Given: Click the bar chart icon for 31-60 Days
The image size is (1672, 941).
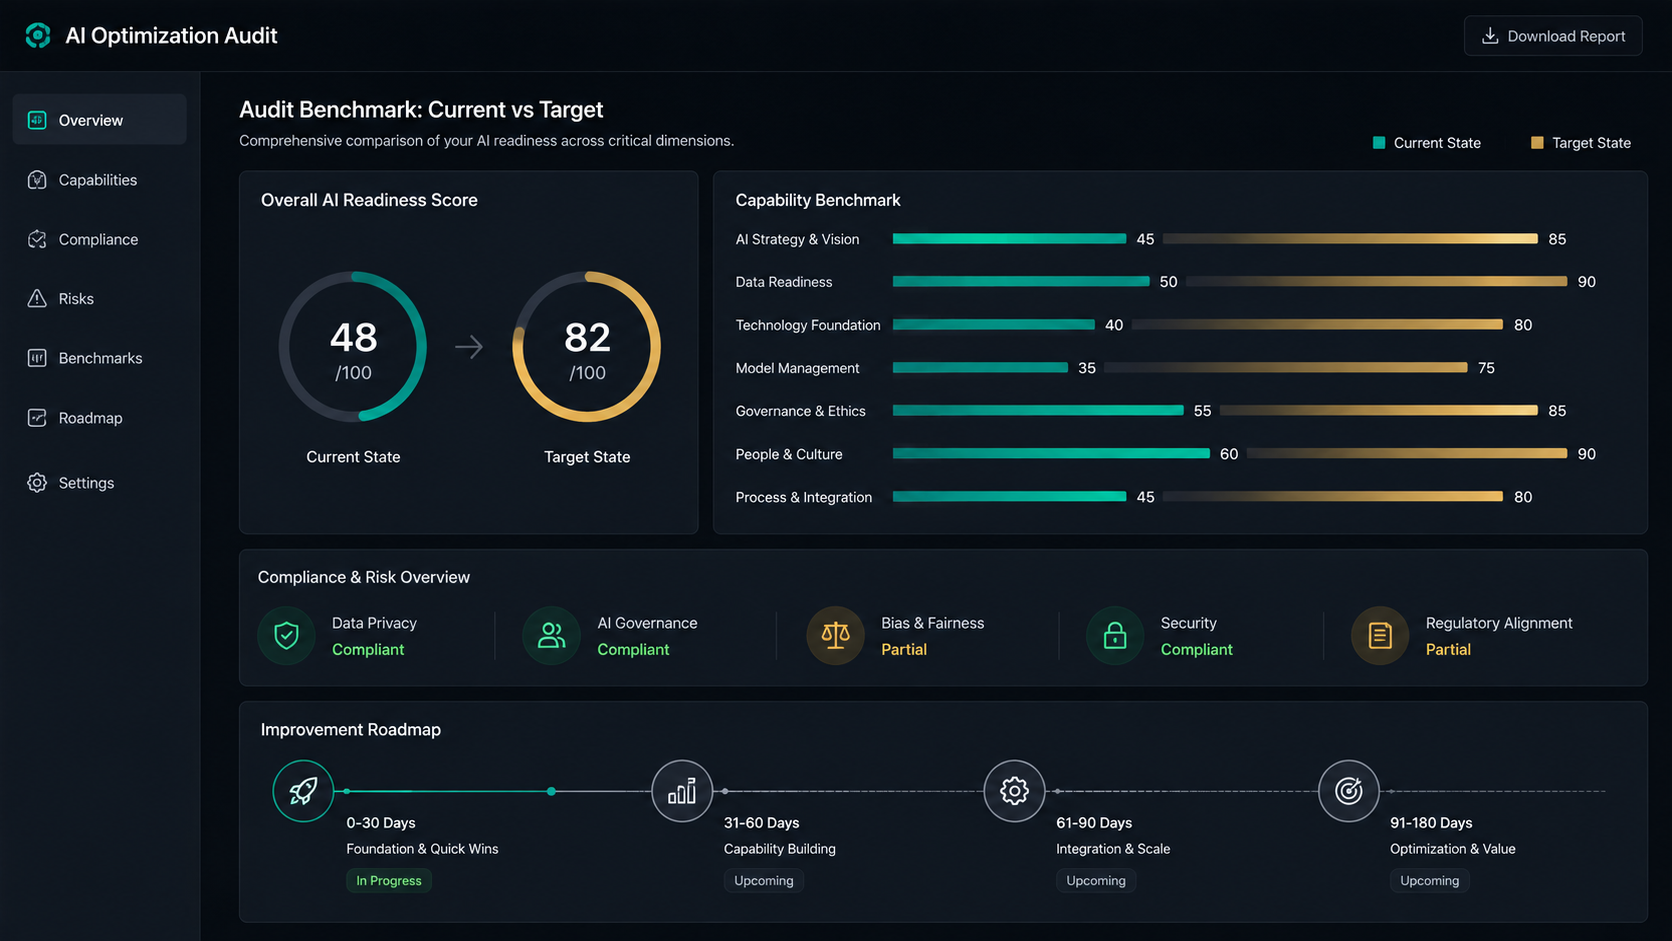Looking at the screenshot, I should [682, 791].
